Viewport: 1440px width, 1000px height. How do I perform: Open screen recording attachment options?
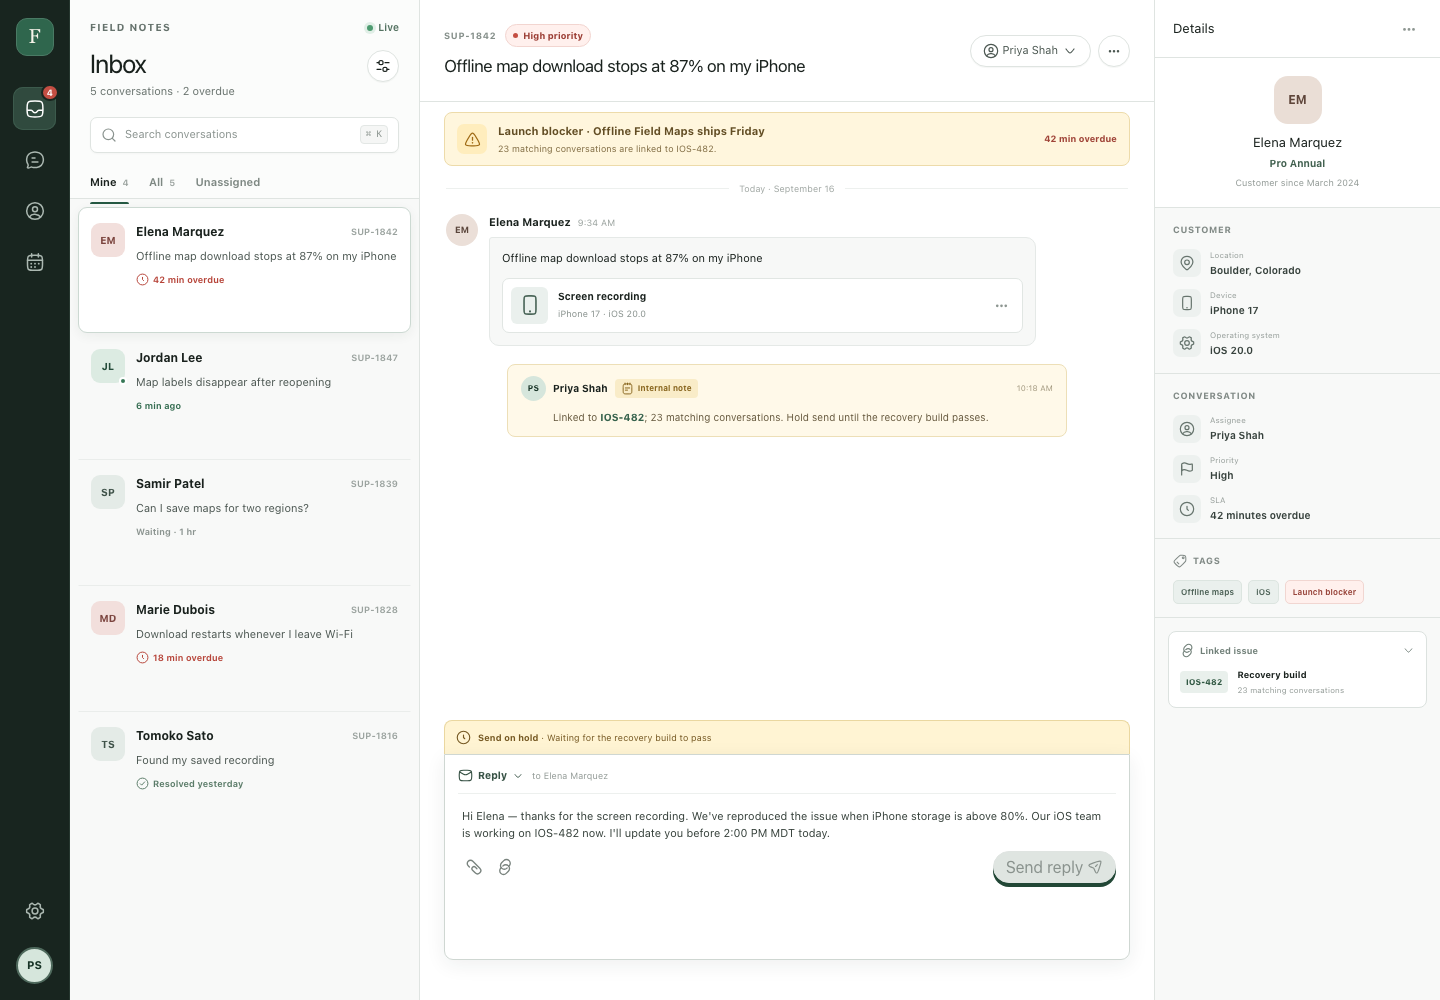click(x=1001, y=306)
